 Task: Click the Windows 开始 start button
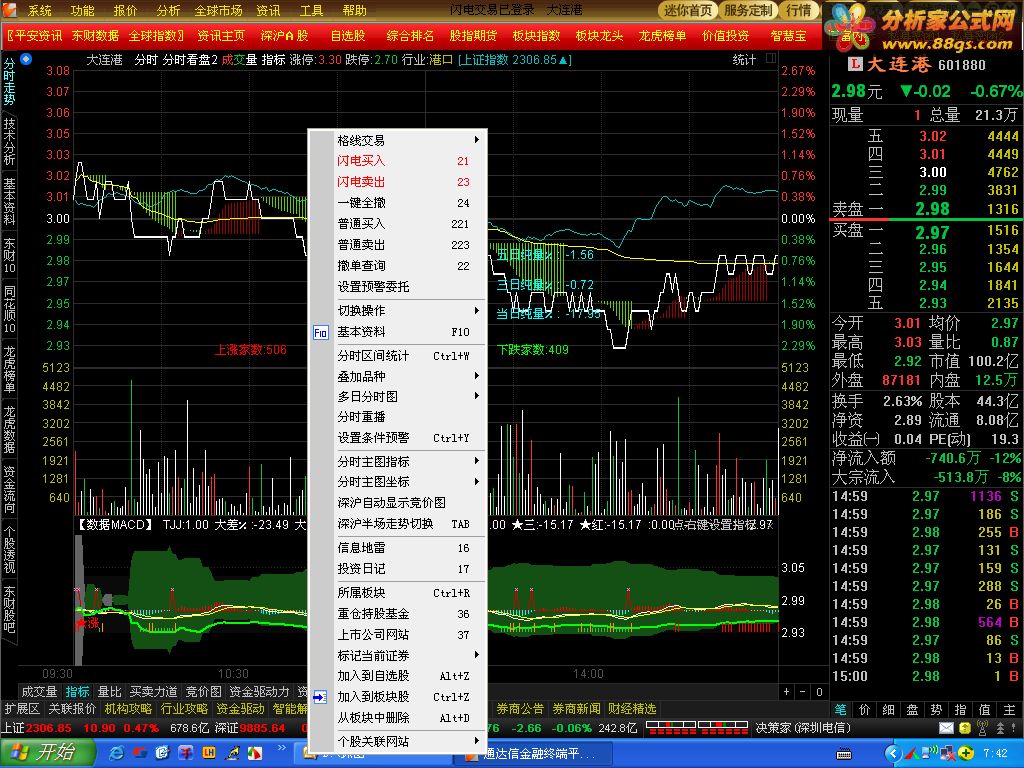47,753
